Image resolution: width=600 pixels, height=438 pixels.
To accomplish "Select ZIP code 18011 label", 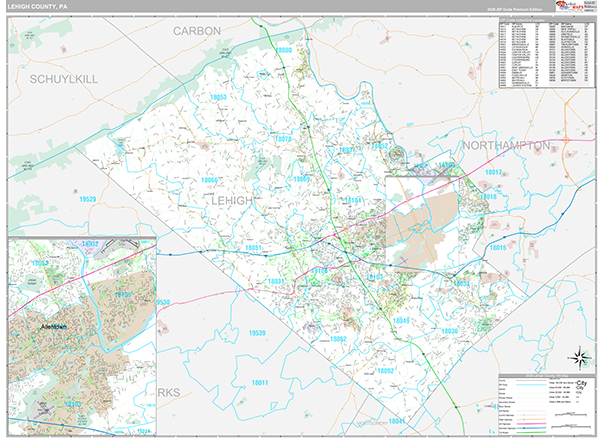I will (x=261, y=381).
